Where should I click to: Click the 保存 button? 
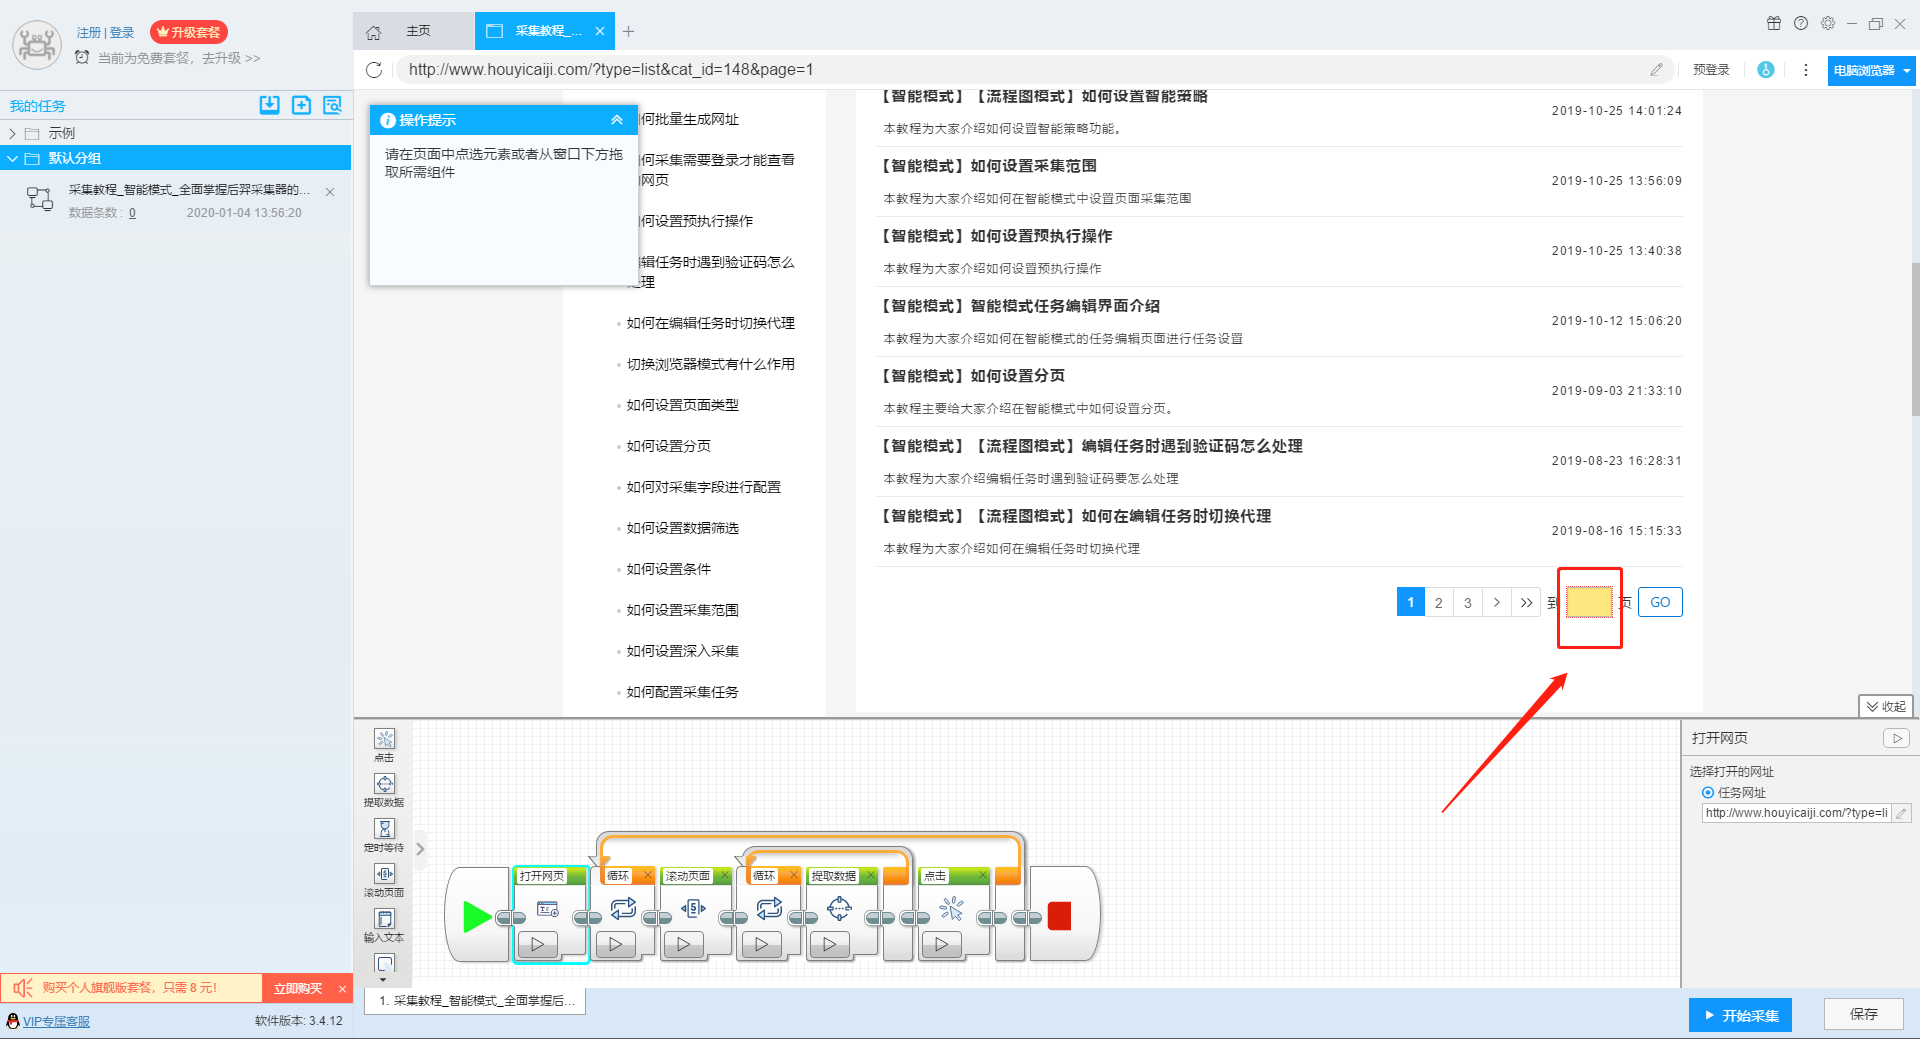1864,1014
